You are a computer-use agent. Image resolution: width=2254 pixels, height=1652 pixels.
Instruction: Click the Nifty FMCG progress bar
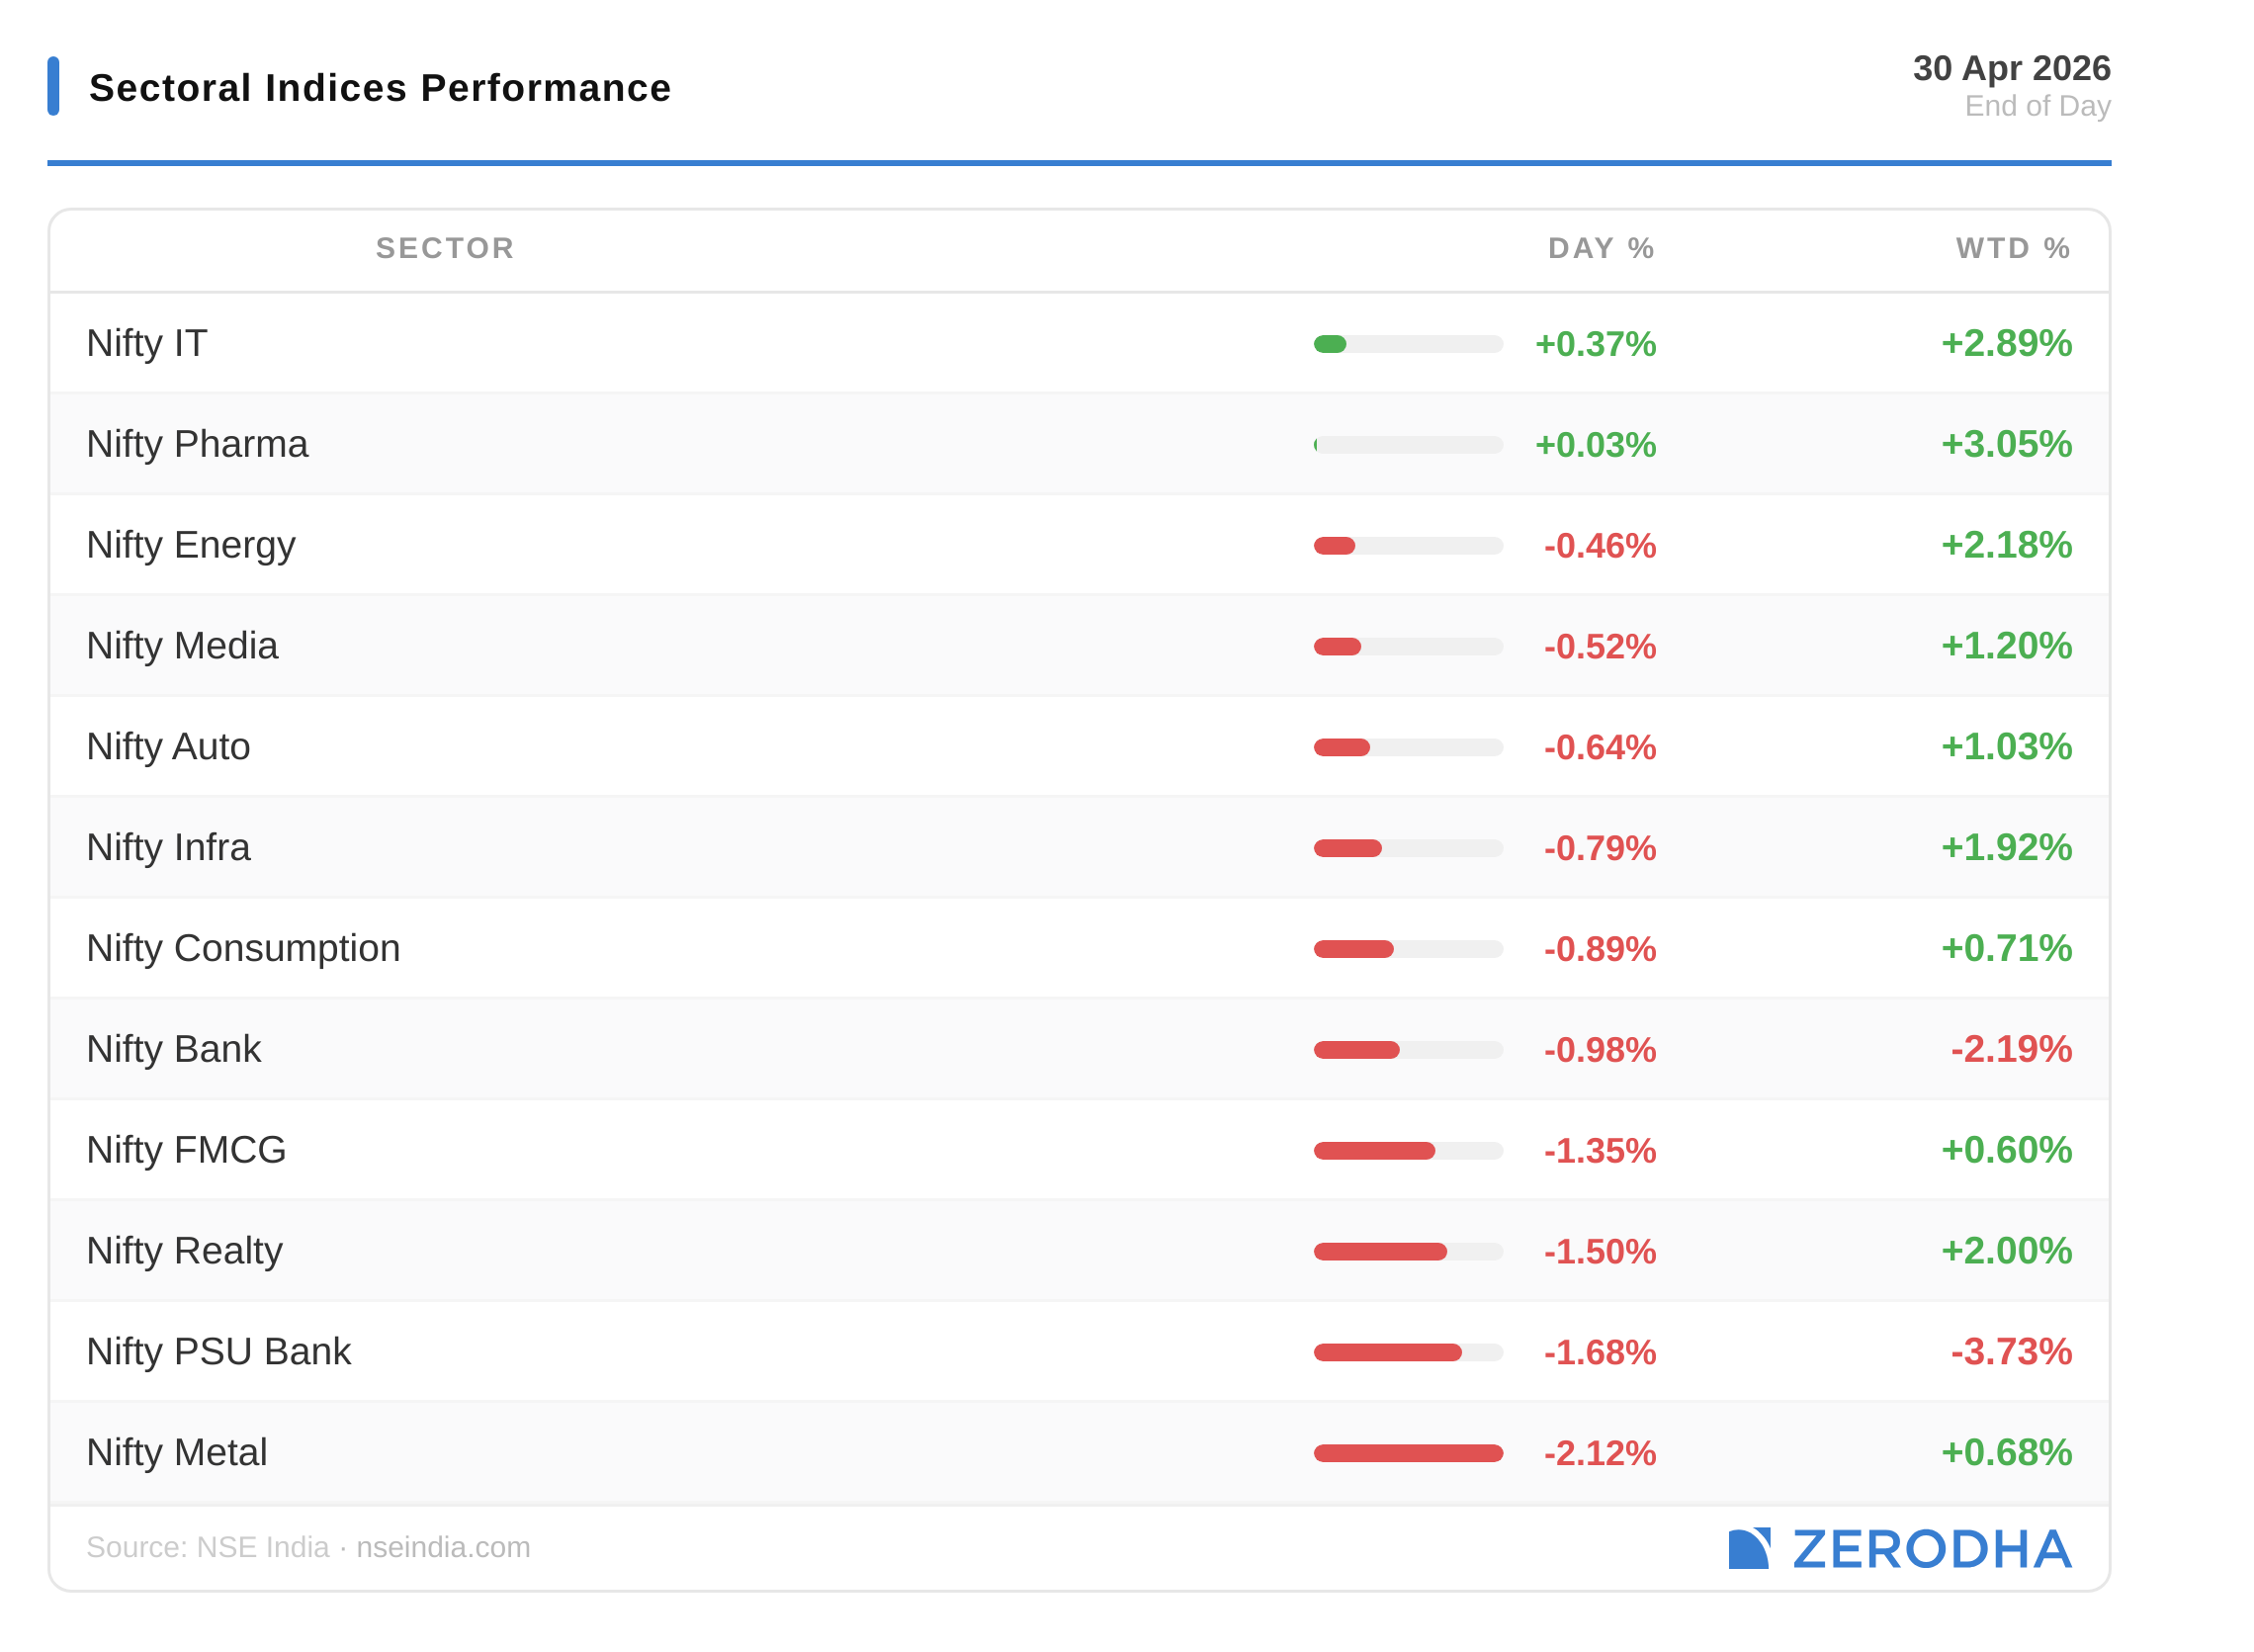coord(1376,1151)
